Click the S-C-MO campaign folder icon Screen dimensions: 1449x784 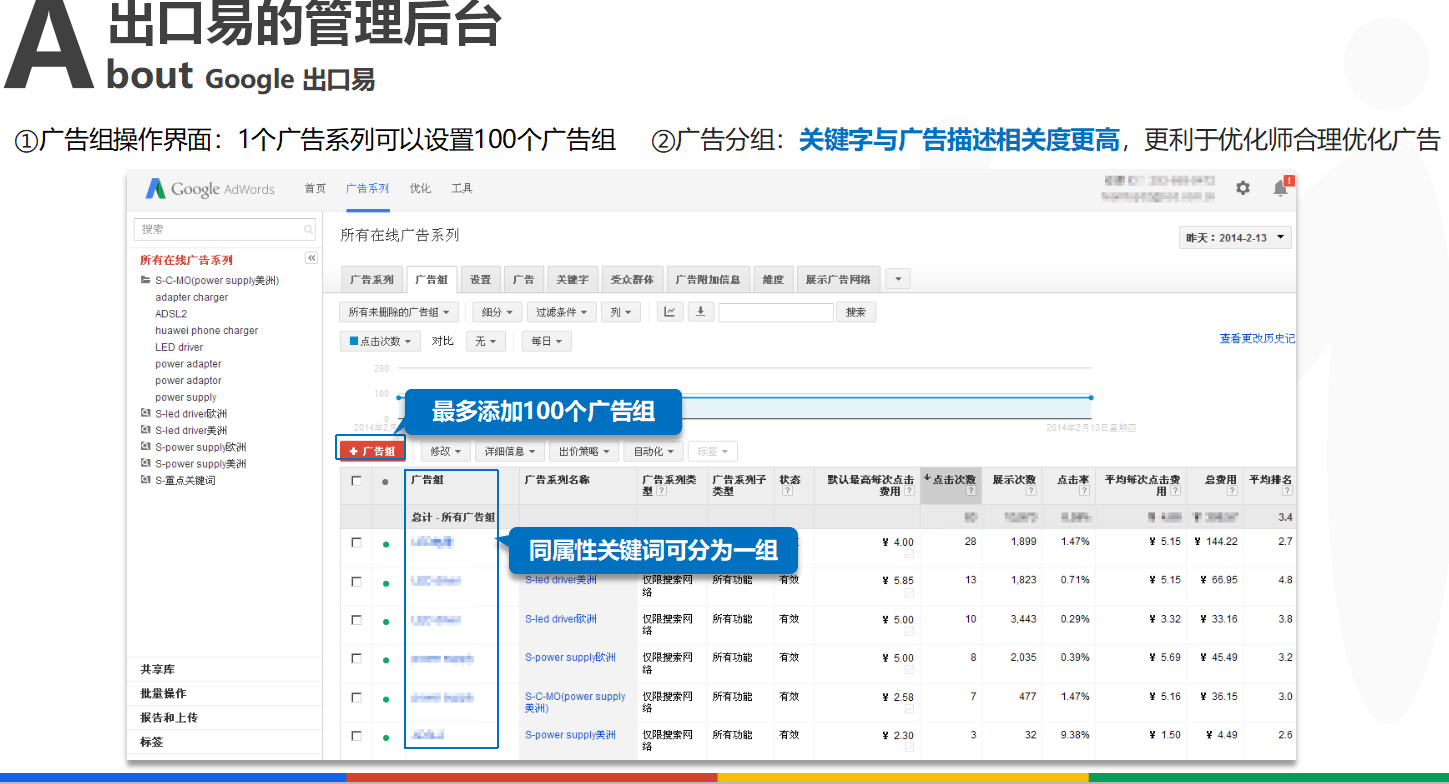(146, 281)
